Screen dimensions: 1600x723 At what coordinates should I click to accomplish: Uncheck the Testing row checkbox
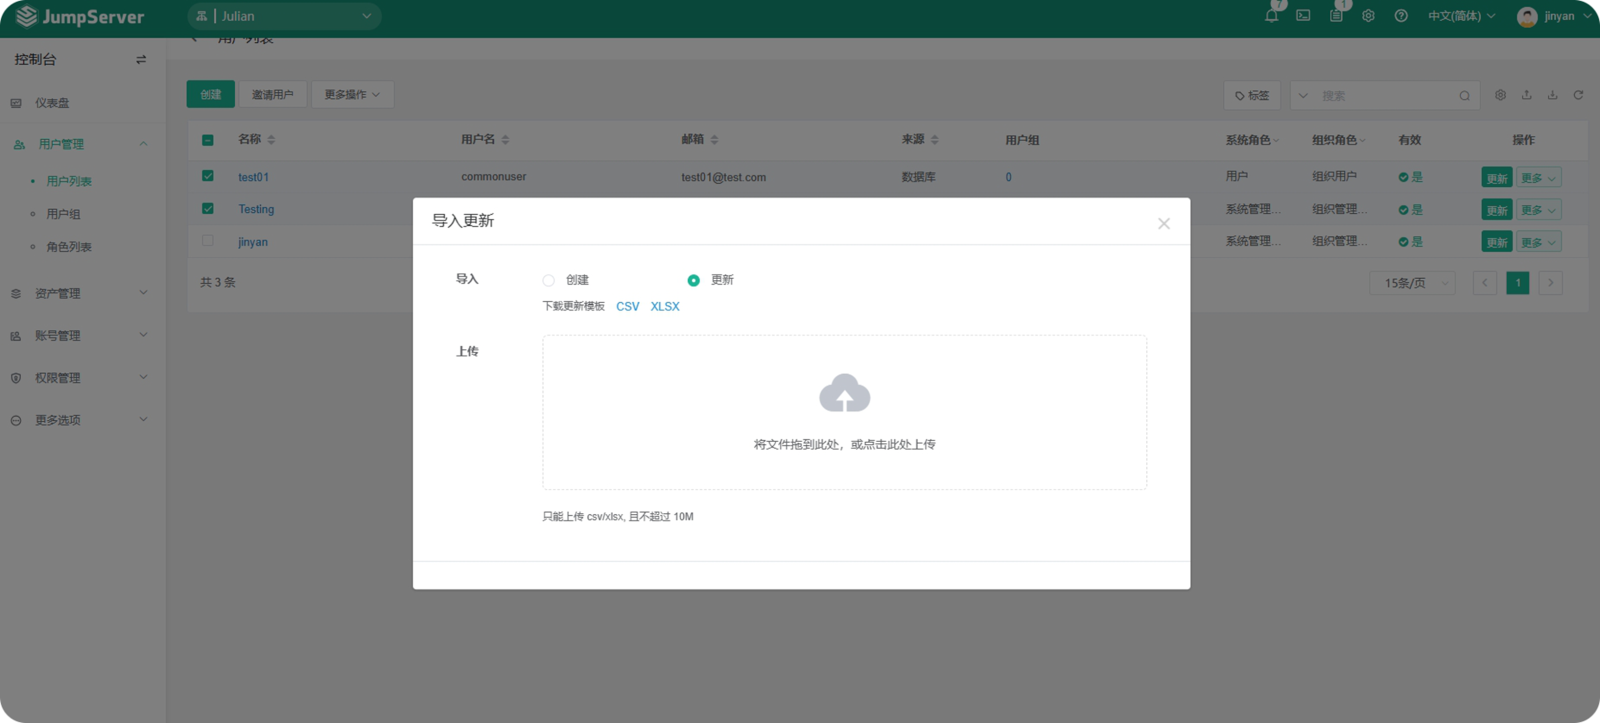[208, 209]
